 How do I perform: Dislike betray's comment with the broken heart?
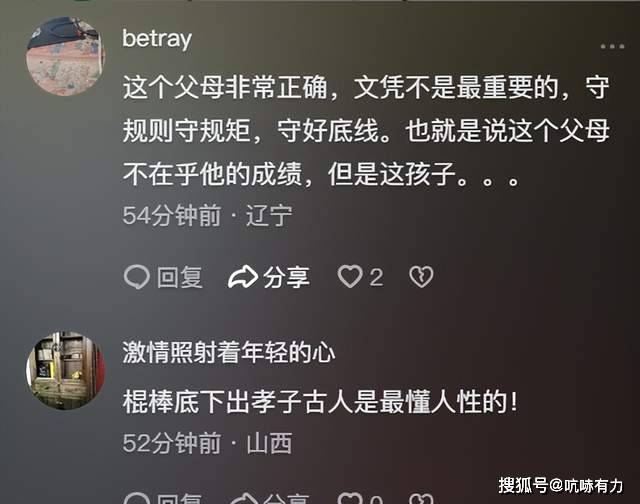pos(421,277)
